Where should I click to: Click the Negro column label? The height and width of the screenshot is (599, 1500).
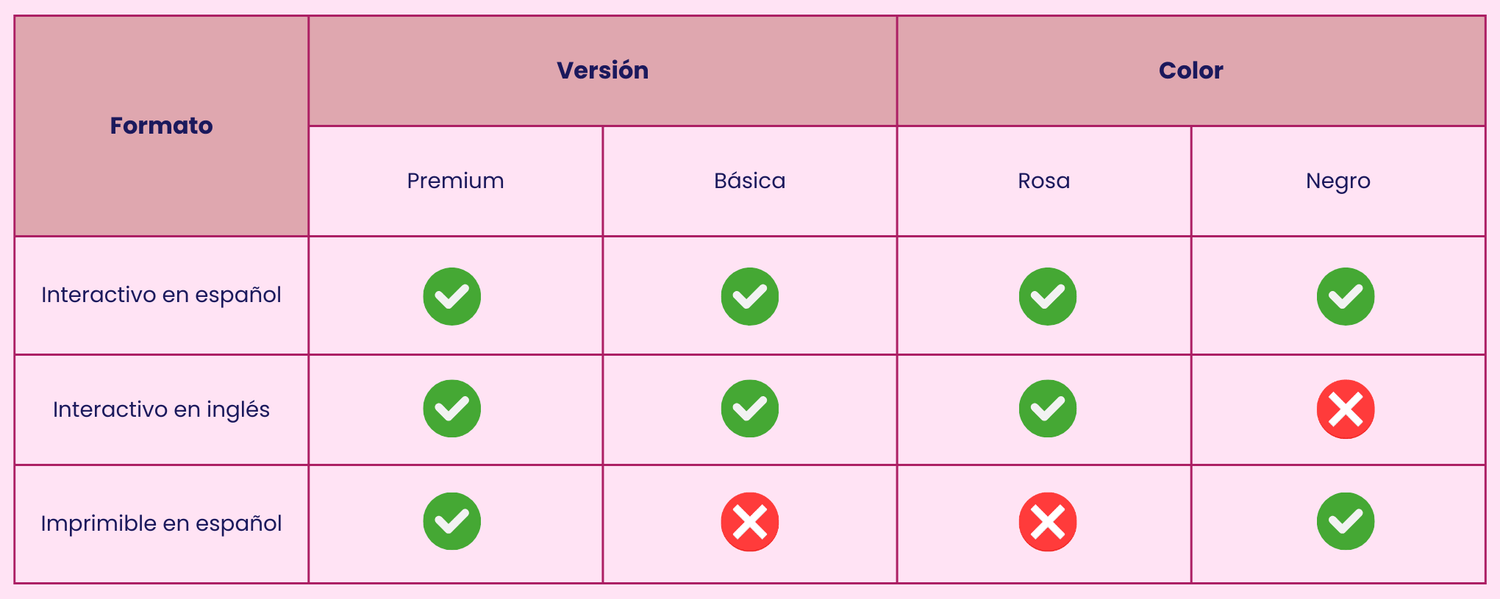pos(1338,181)
